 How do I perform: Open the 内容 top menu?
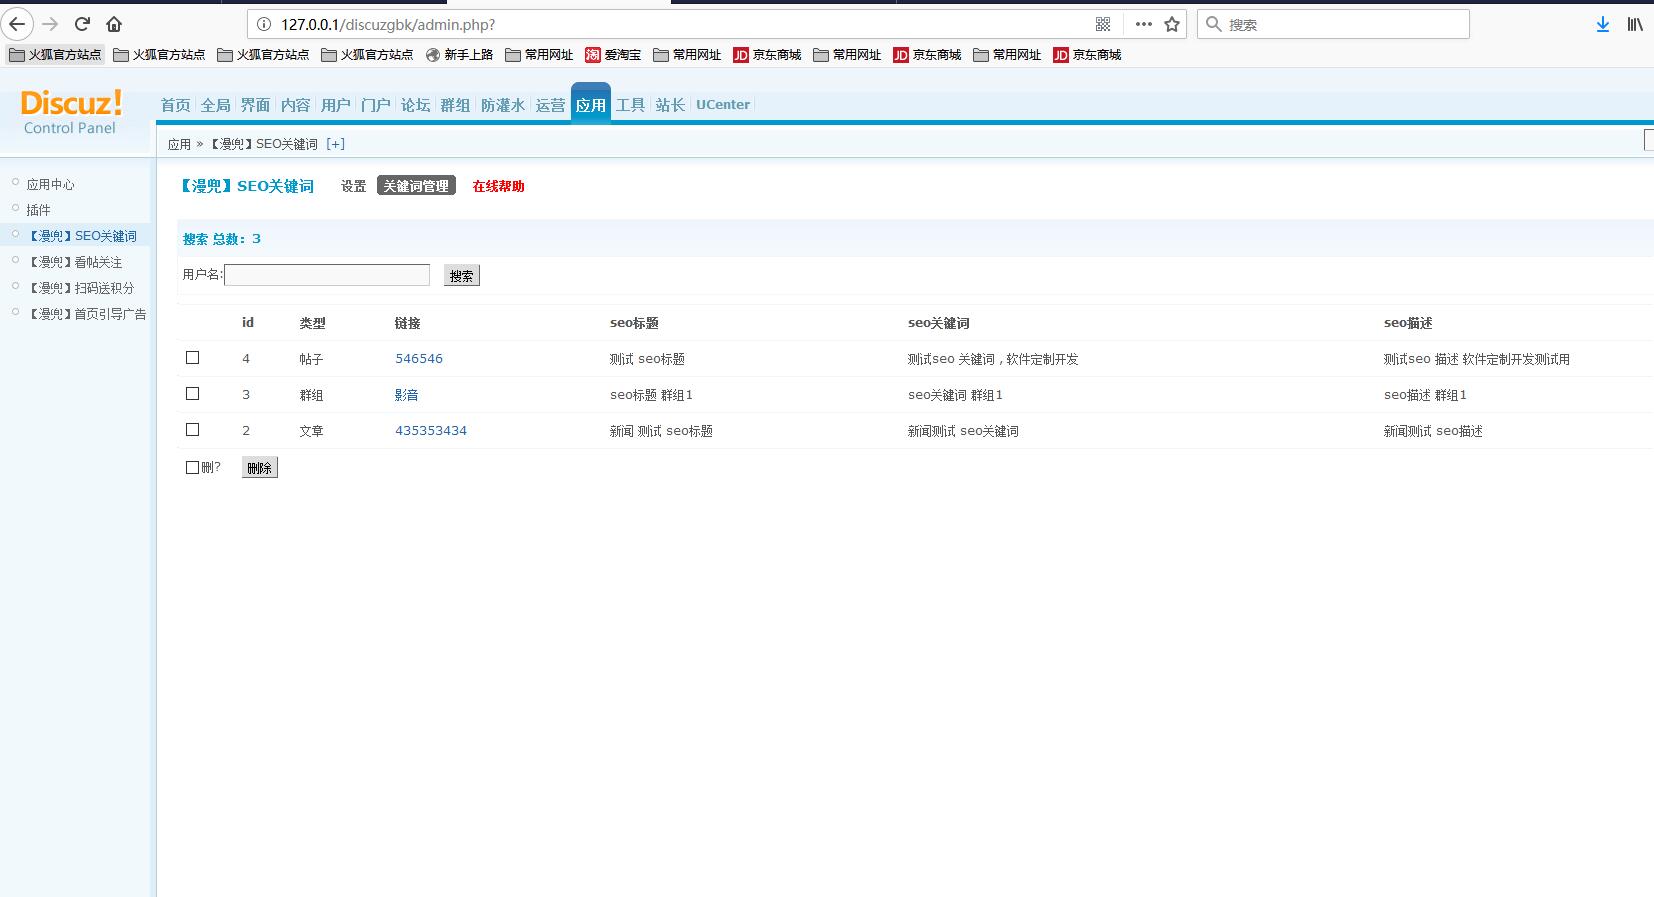[295, 105]
